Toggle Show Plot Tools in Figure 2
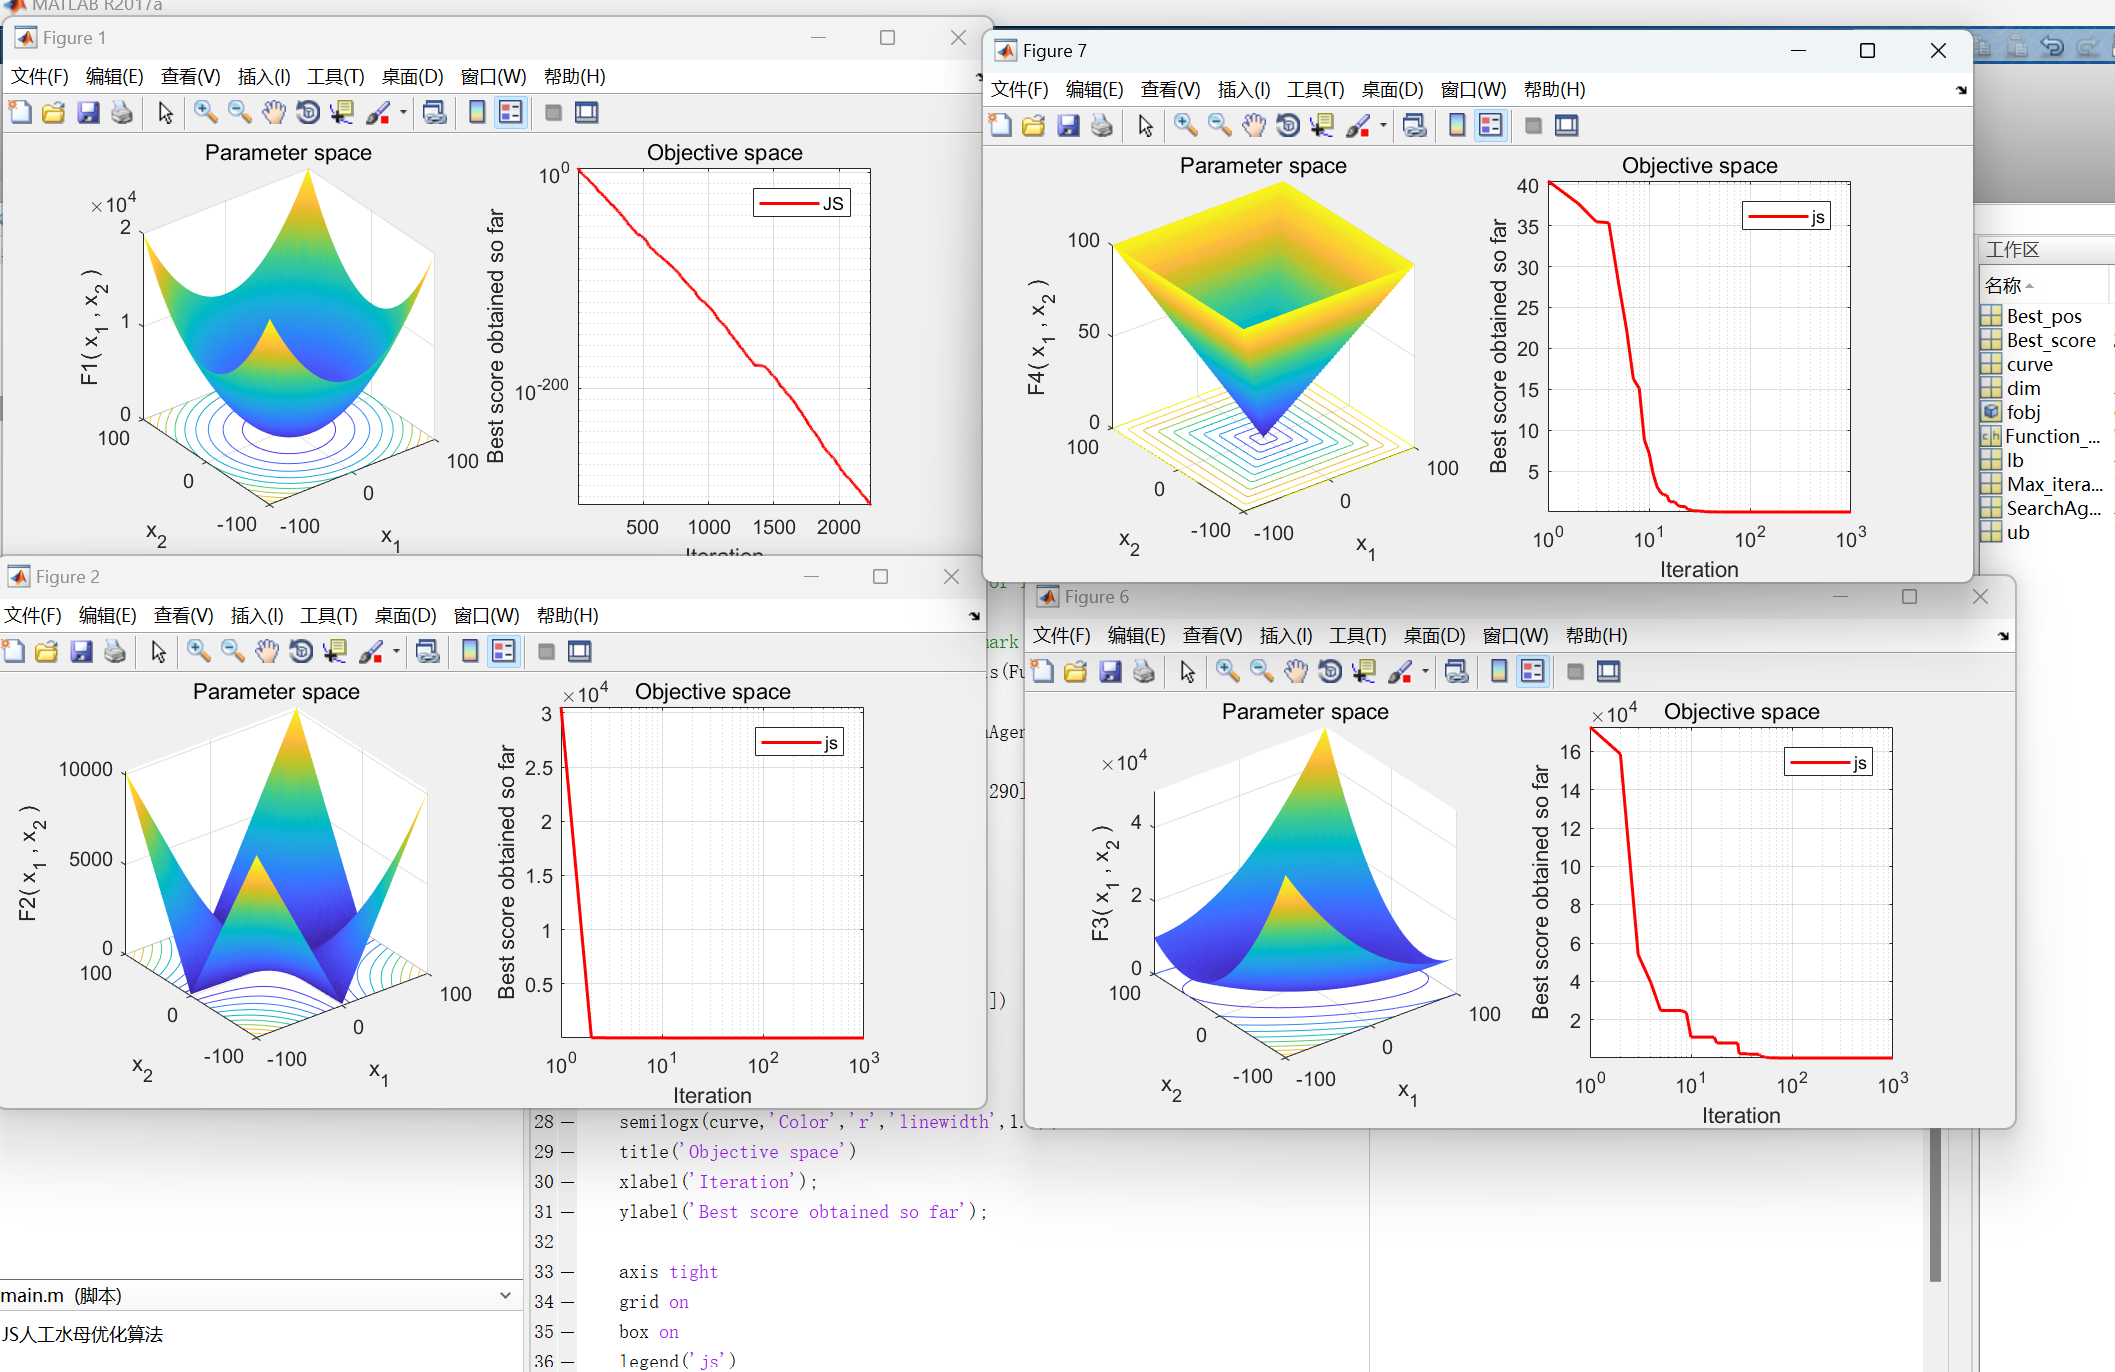 click(x=580, y=652)
